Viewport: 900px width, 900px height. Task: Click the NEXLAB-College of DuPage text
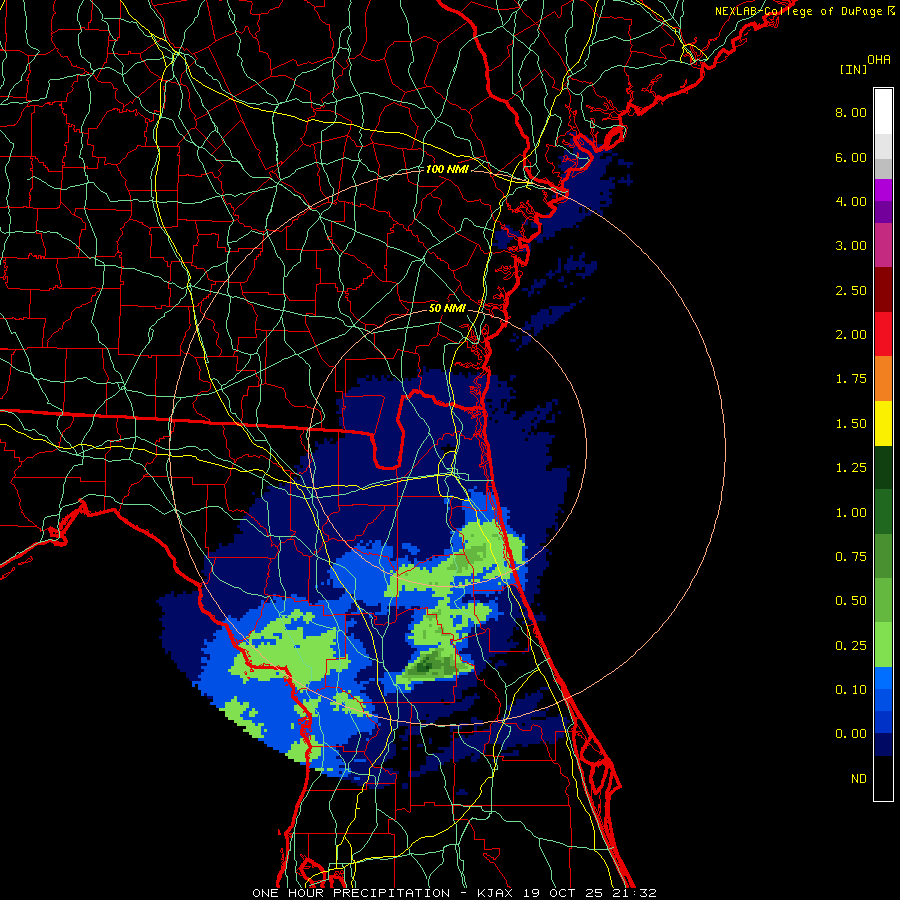click(x=798, y=11)
